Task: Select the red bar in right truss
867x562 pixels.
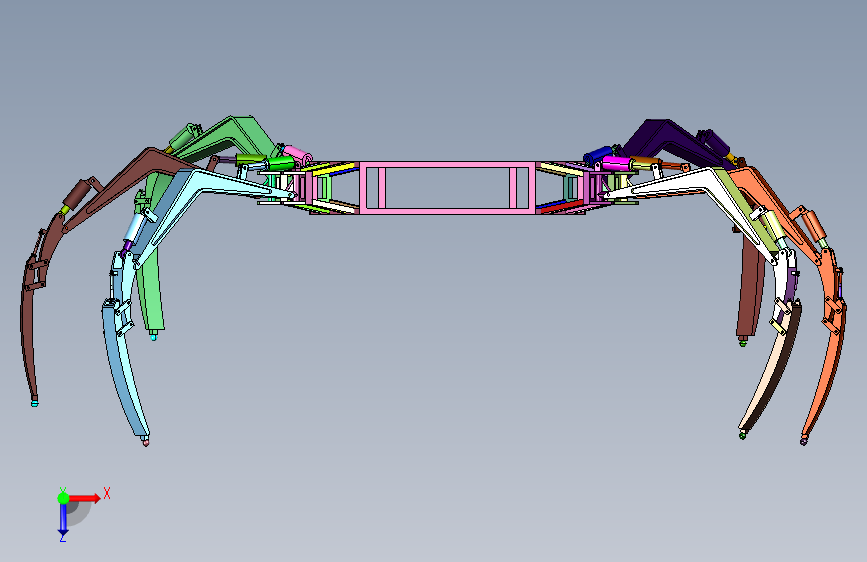Action: click(560, 207)
